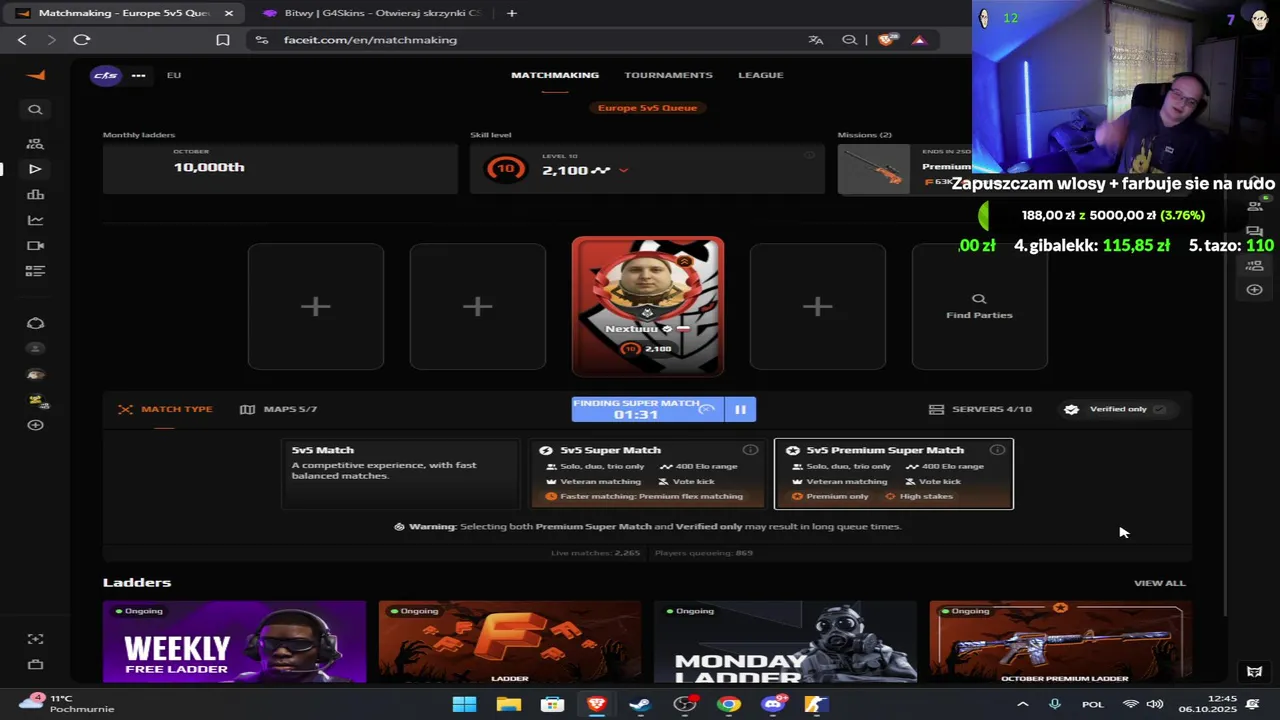Switch to the MATCHMAKING tab
The image size is (1280, 720).
coord(555,75)
